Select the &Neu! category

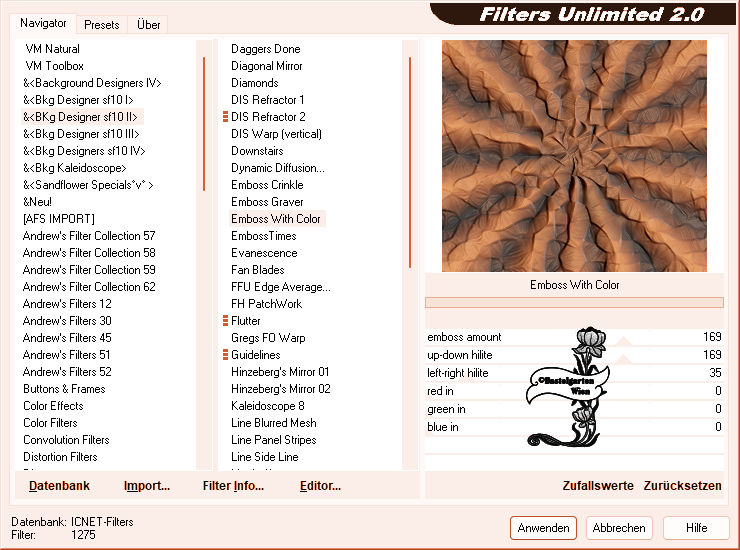coord(37,202)
